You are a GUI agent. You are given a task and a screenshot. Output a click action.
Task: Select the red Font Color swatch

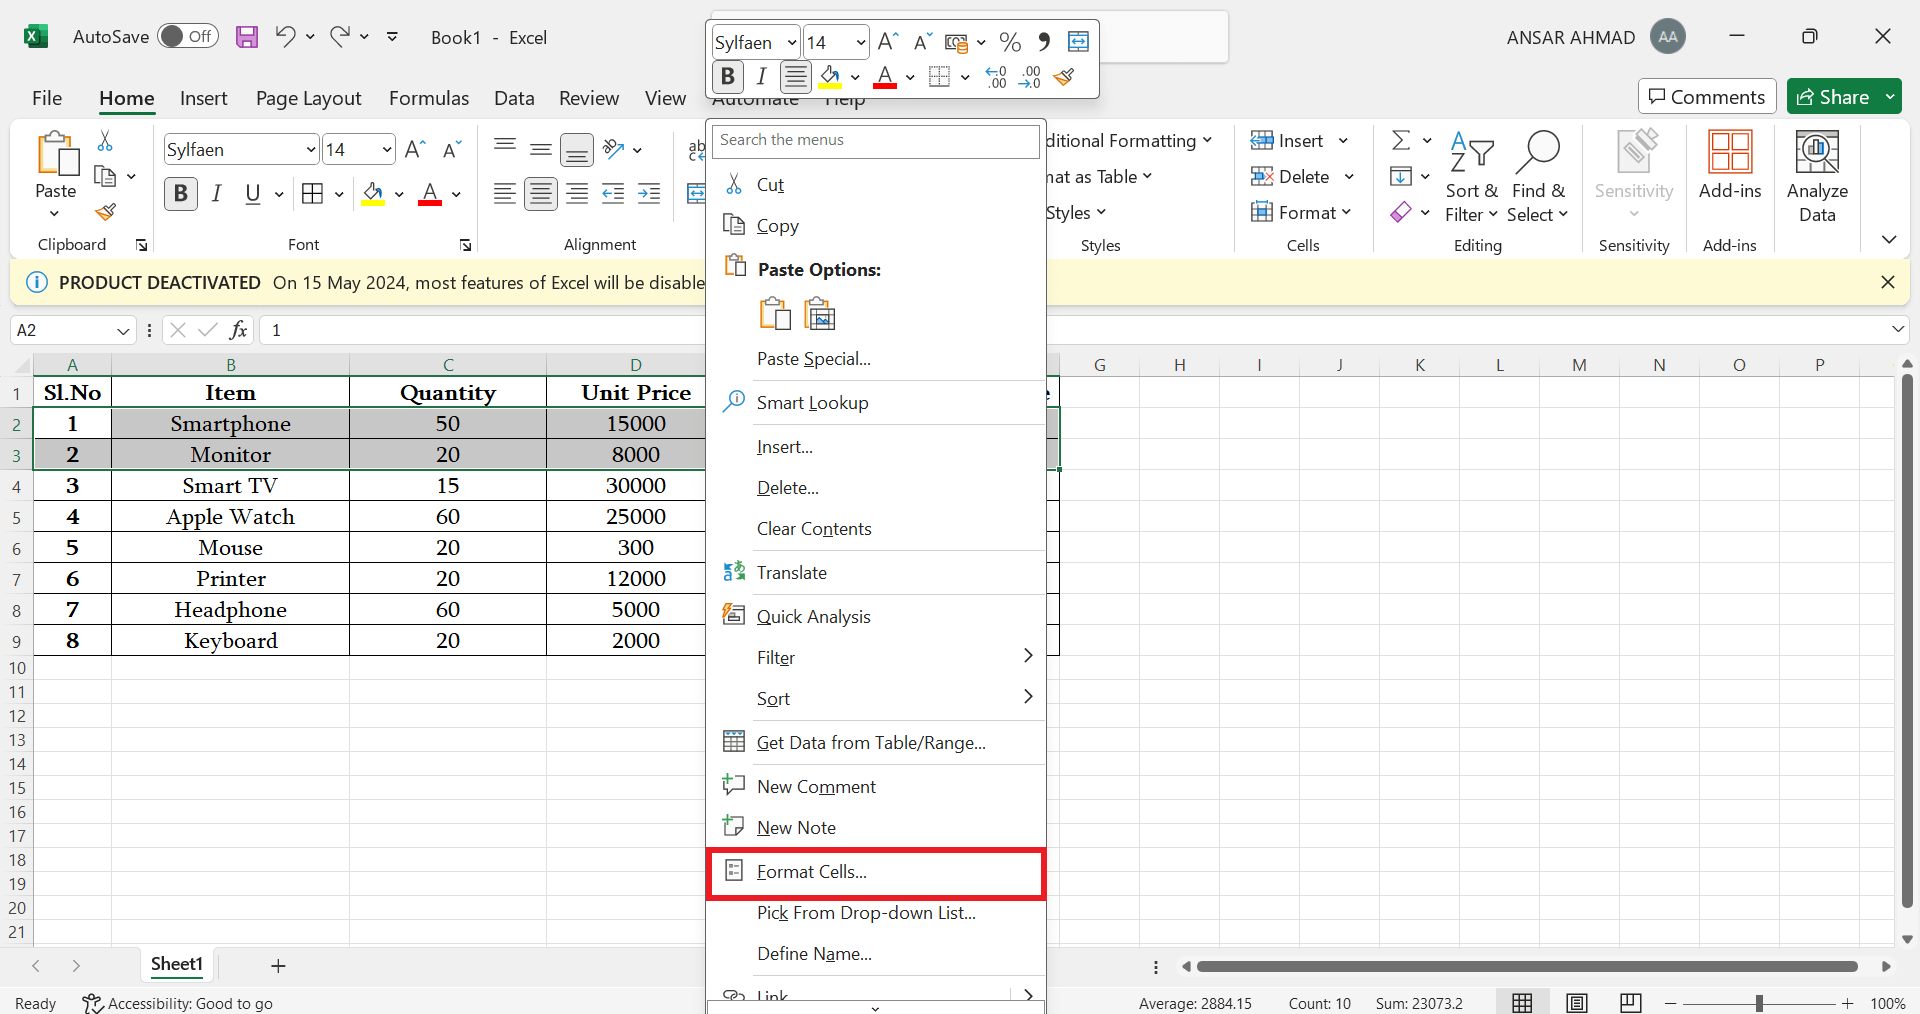430,194
